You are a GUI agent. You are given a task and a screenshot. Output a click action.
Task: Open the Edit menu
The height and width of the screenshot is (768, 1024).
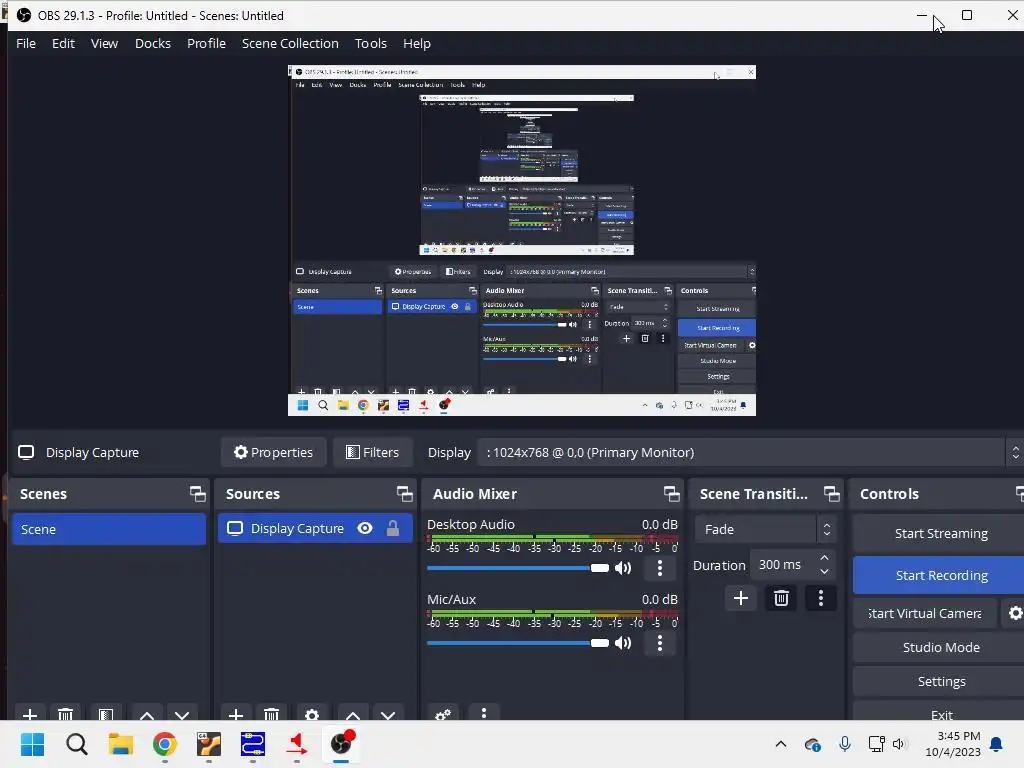63,44
